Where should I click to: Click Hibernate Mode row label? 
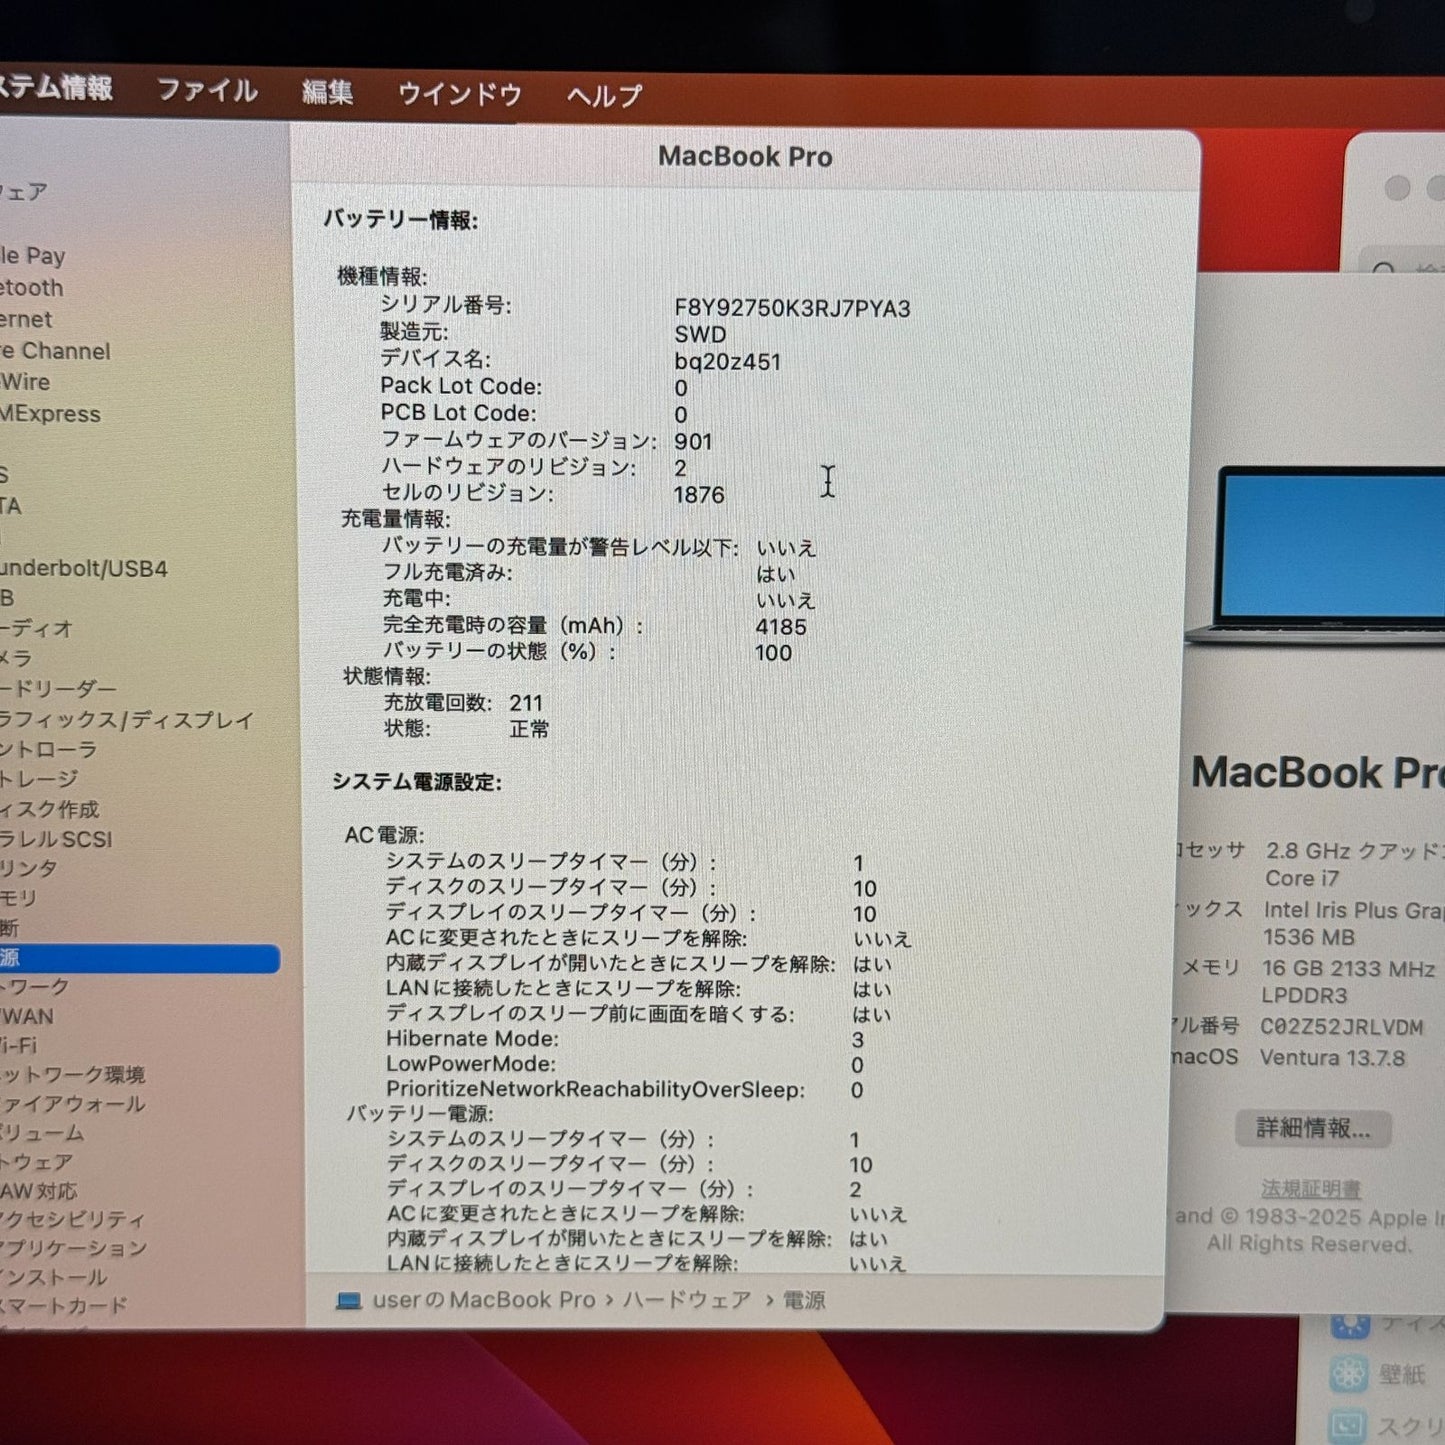click(x=472, y=1039)
